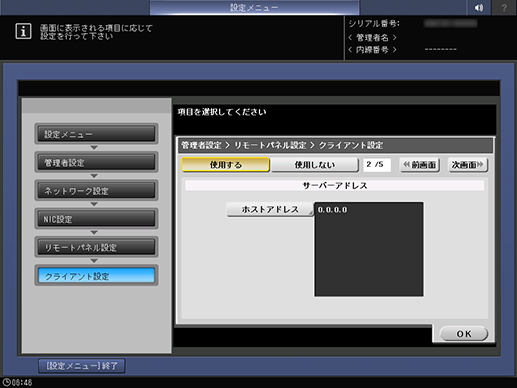
Task: Click the 項目を選択してください message
Action: tap(222, 112)
